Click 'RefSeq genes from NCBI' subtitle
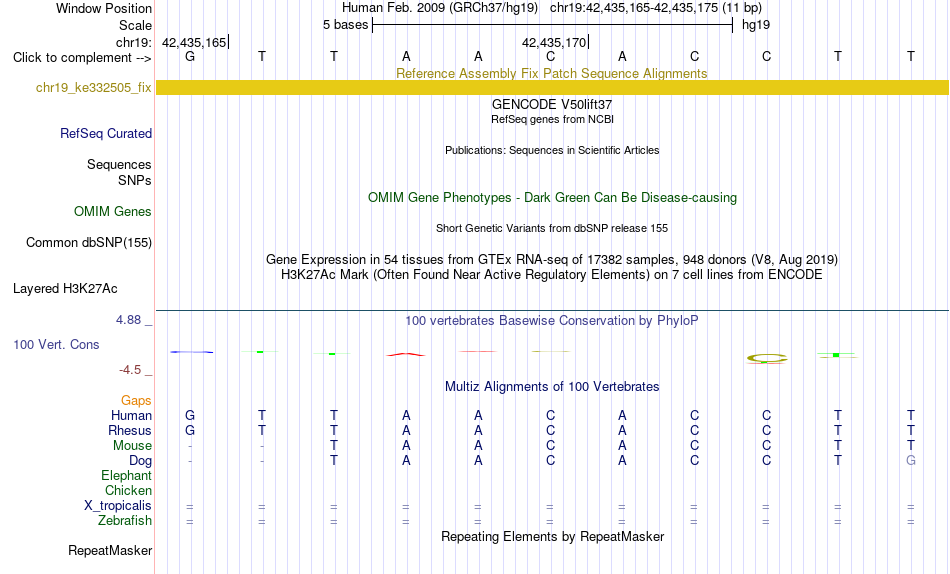950x574 pixels. (552, 119)
